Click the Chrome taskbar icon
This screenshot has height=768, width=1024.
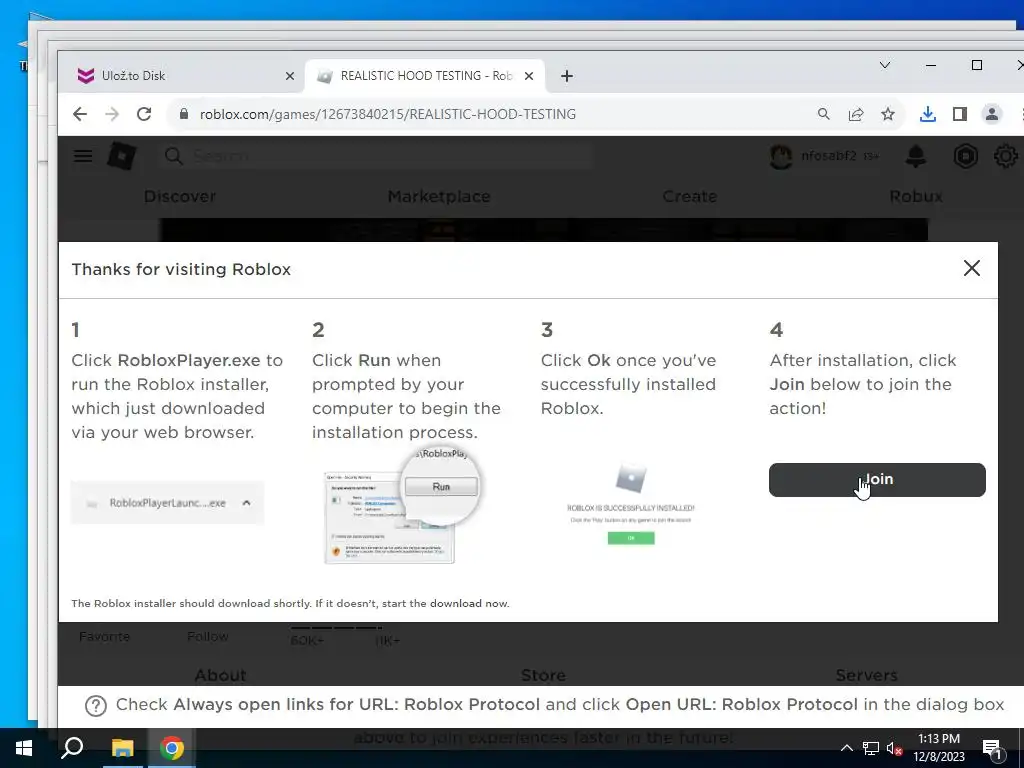(172, 748)
